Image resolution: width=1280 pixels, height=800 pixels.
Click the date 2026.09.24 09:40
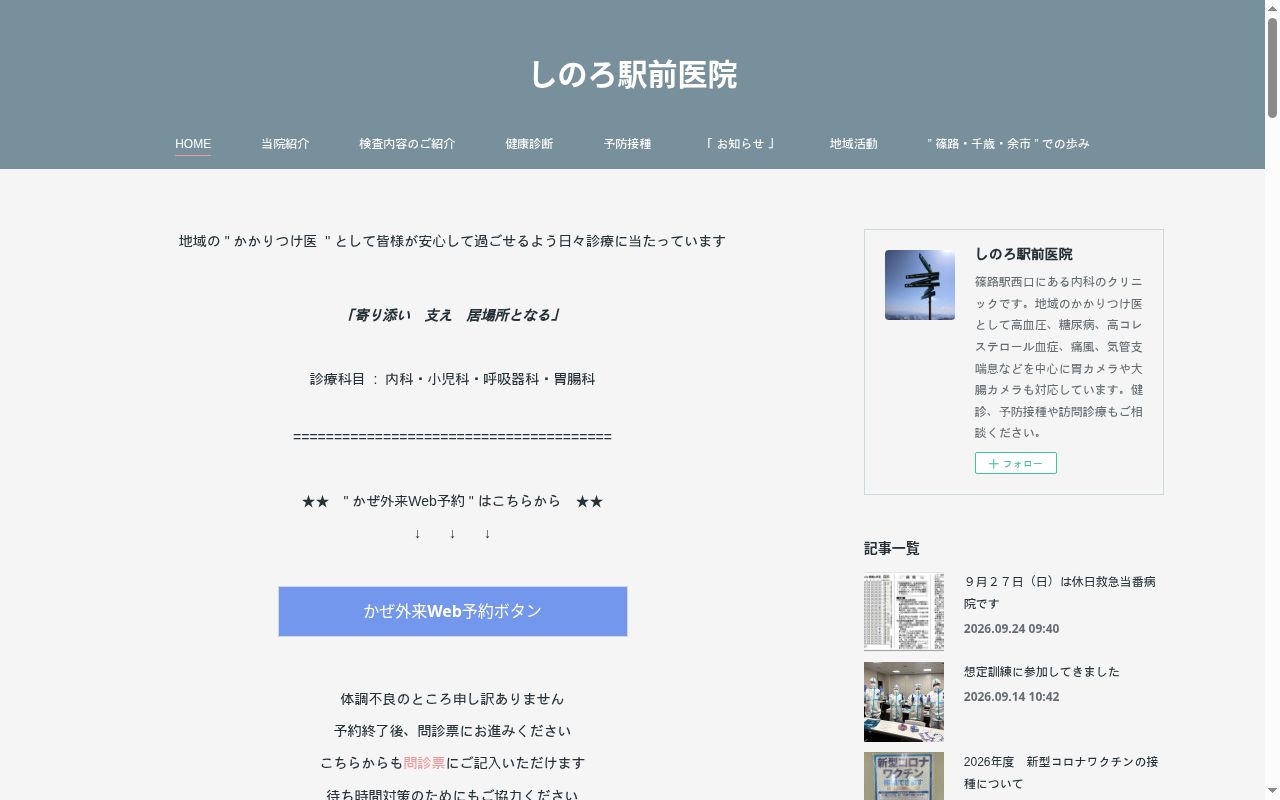tap(1011, 629)
